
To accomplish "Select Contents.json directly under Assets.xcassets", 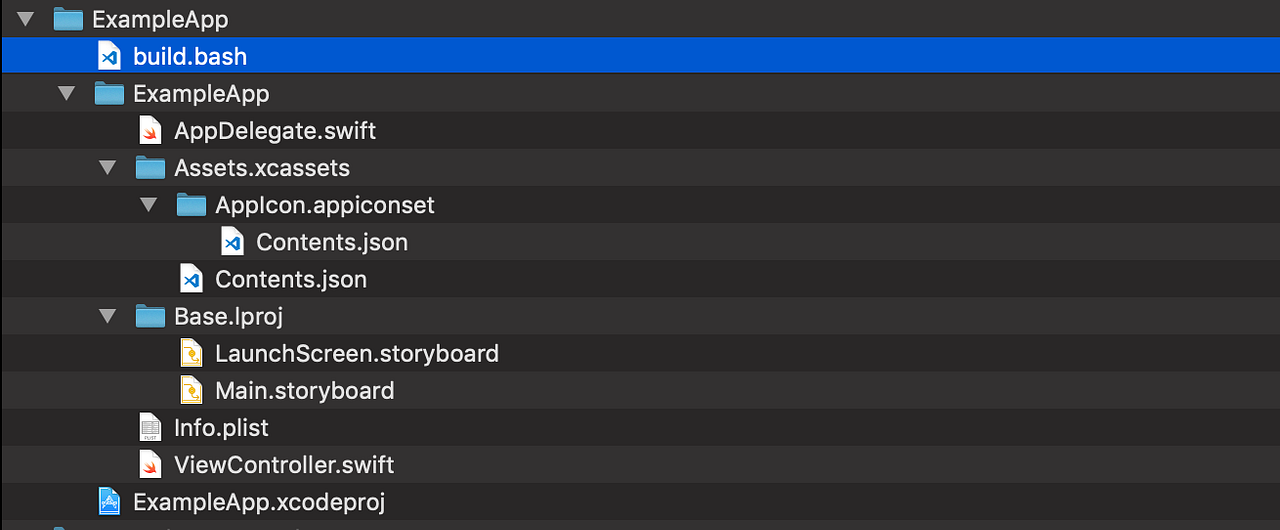I will coord(291,279).
